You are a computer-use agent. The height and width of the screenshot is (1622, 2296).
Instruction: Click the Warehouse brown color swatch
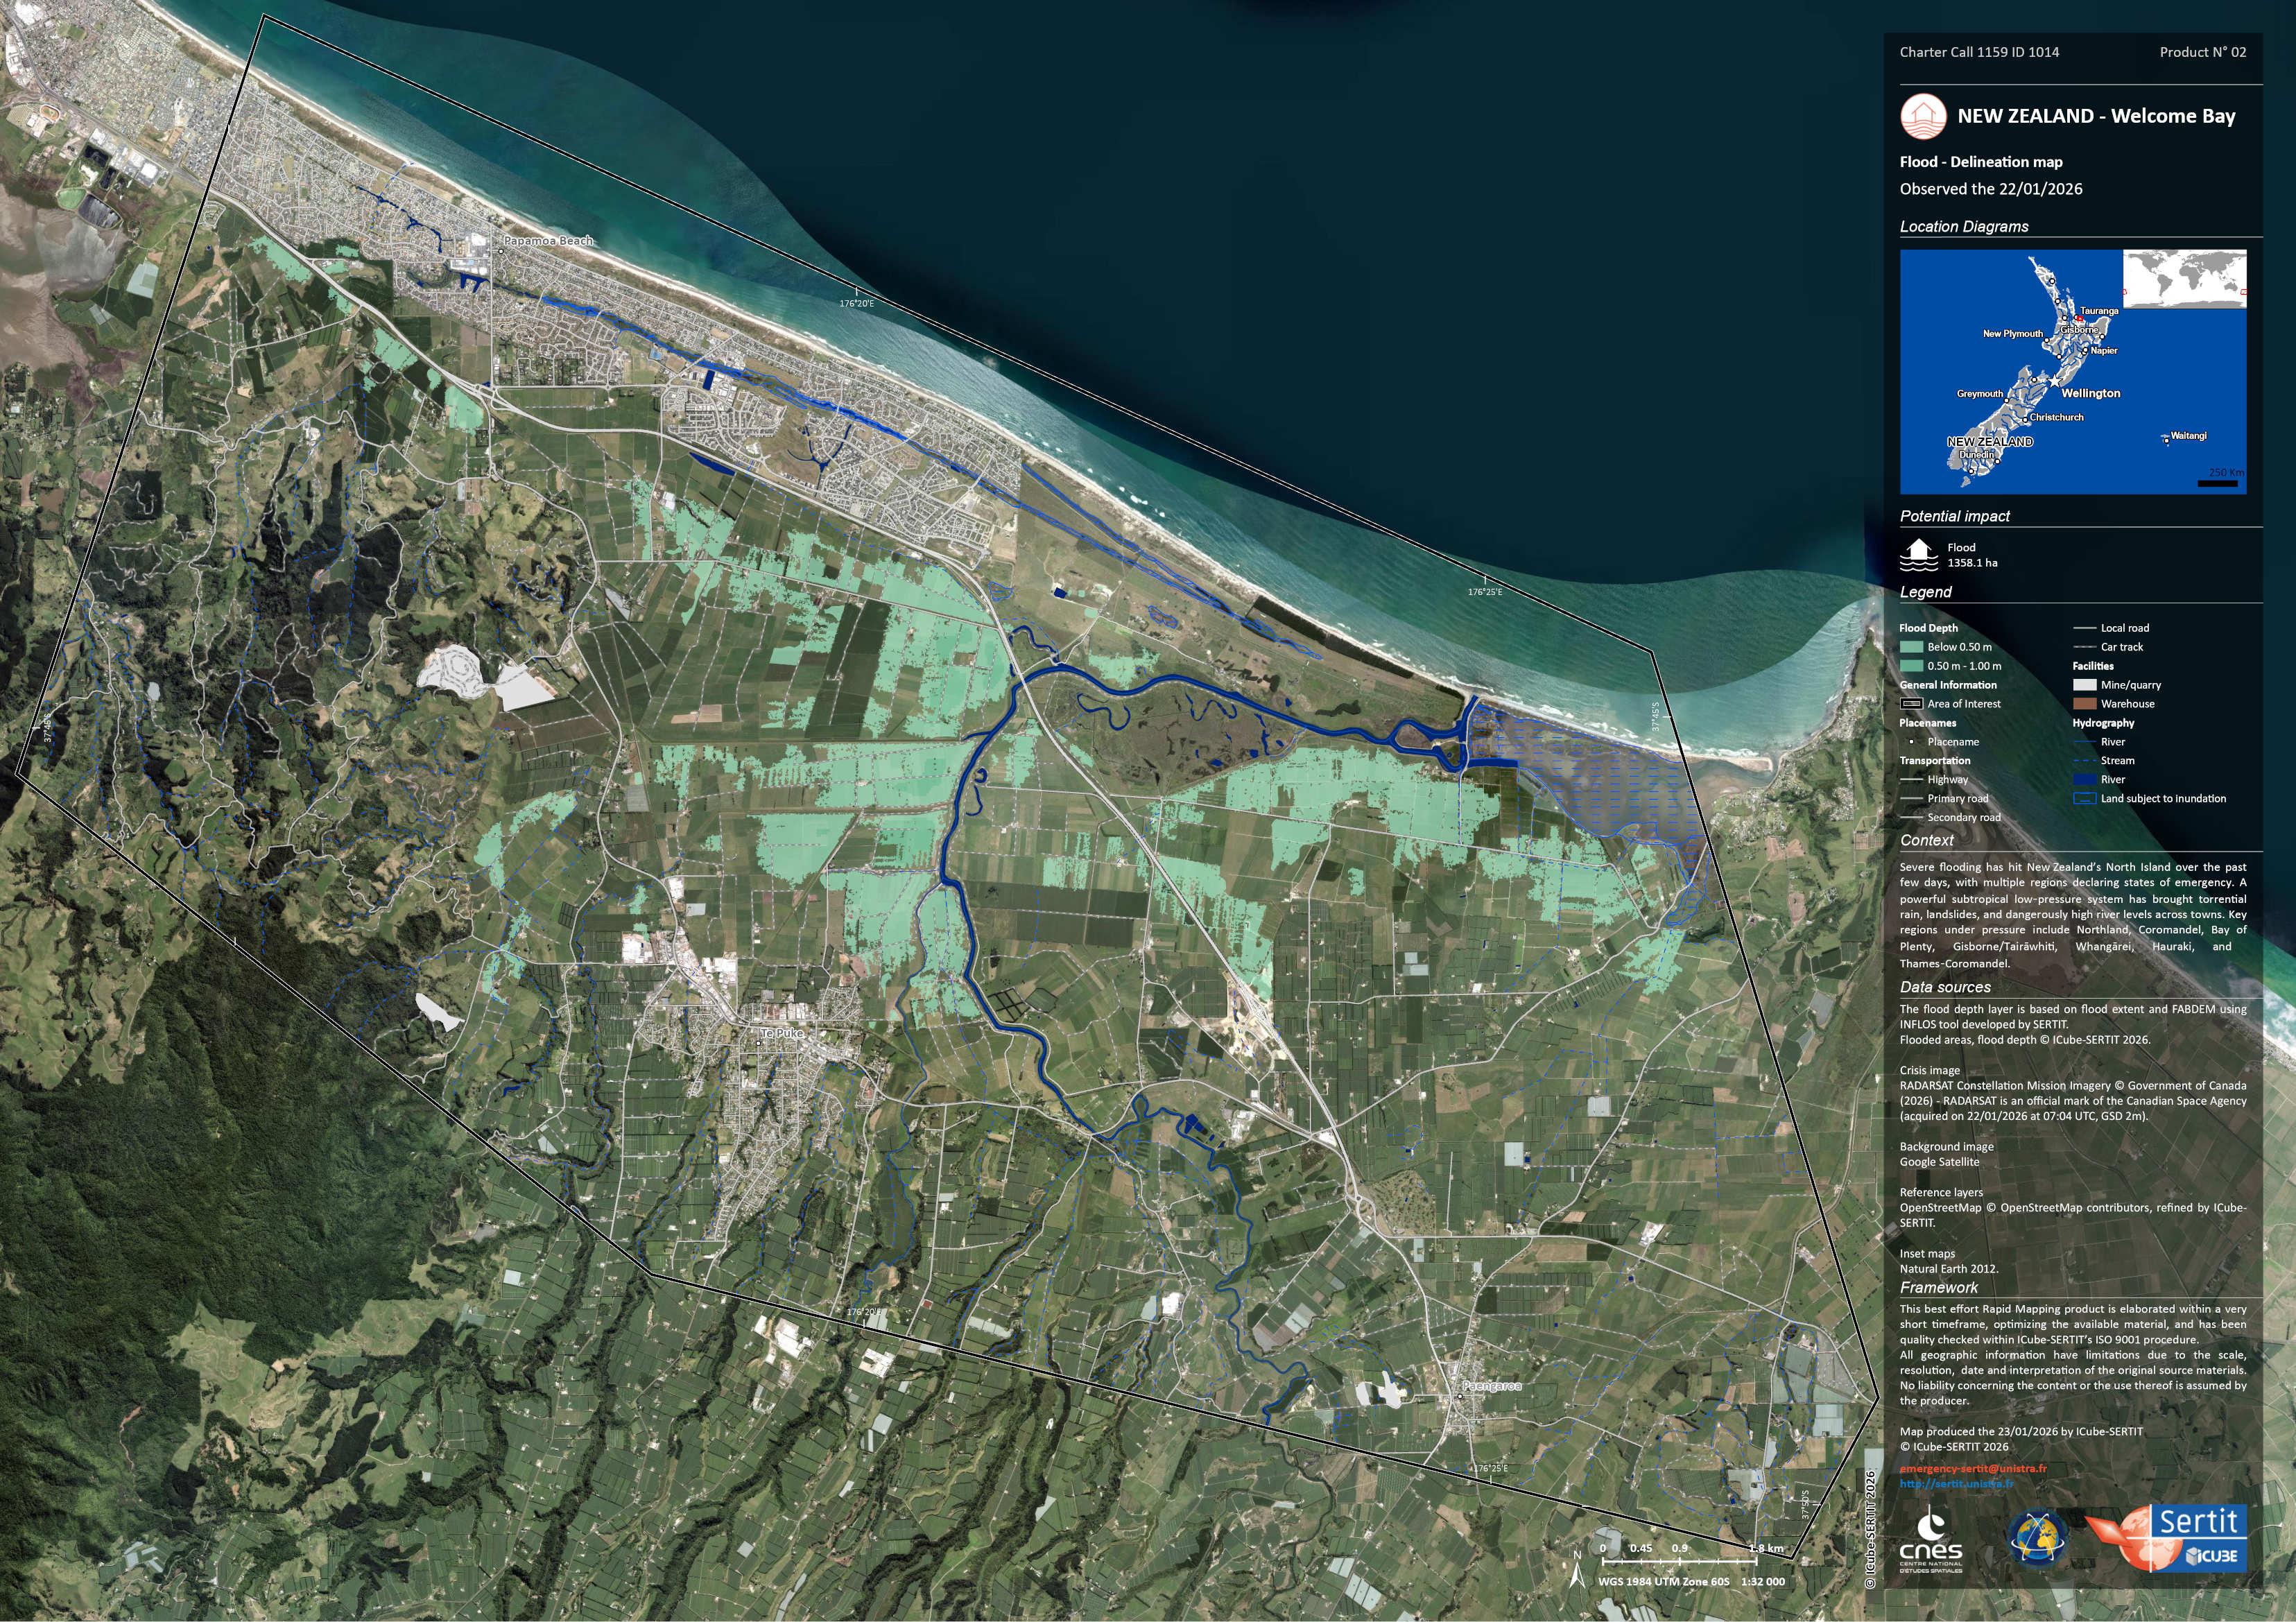click(x=2084, y=704)
